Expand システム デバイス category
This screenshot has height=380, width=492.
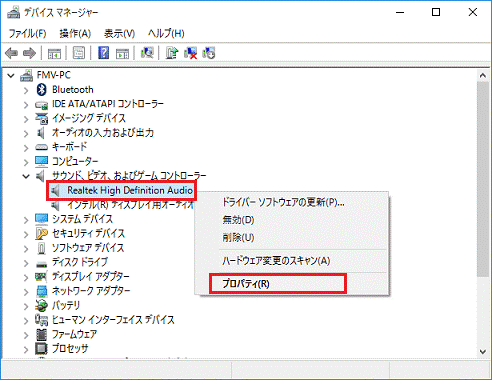point(26,219)
